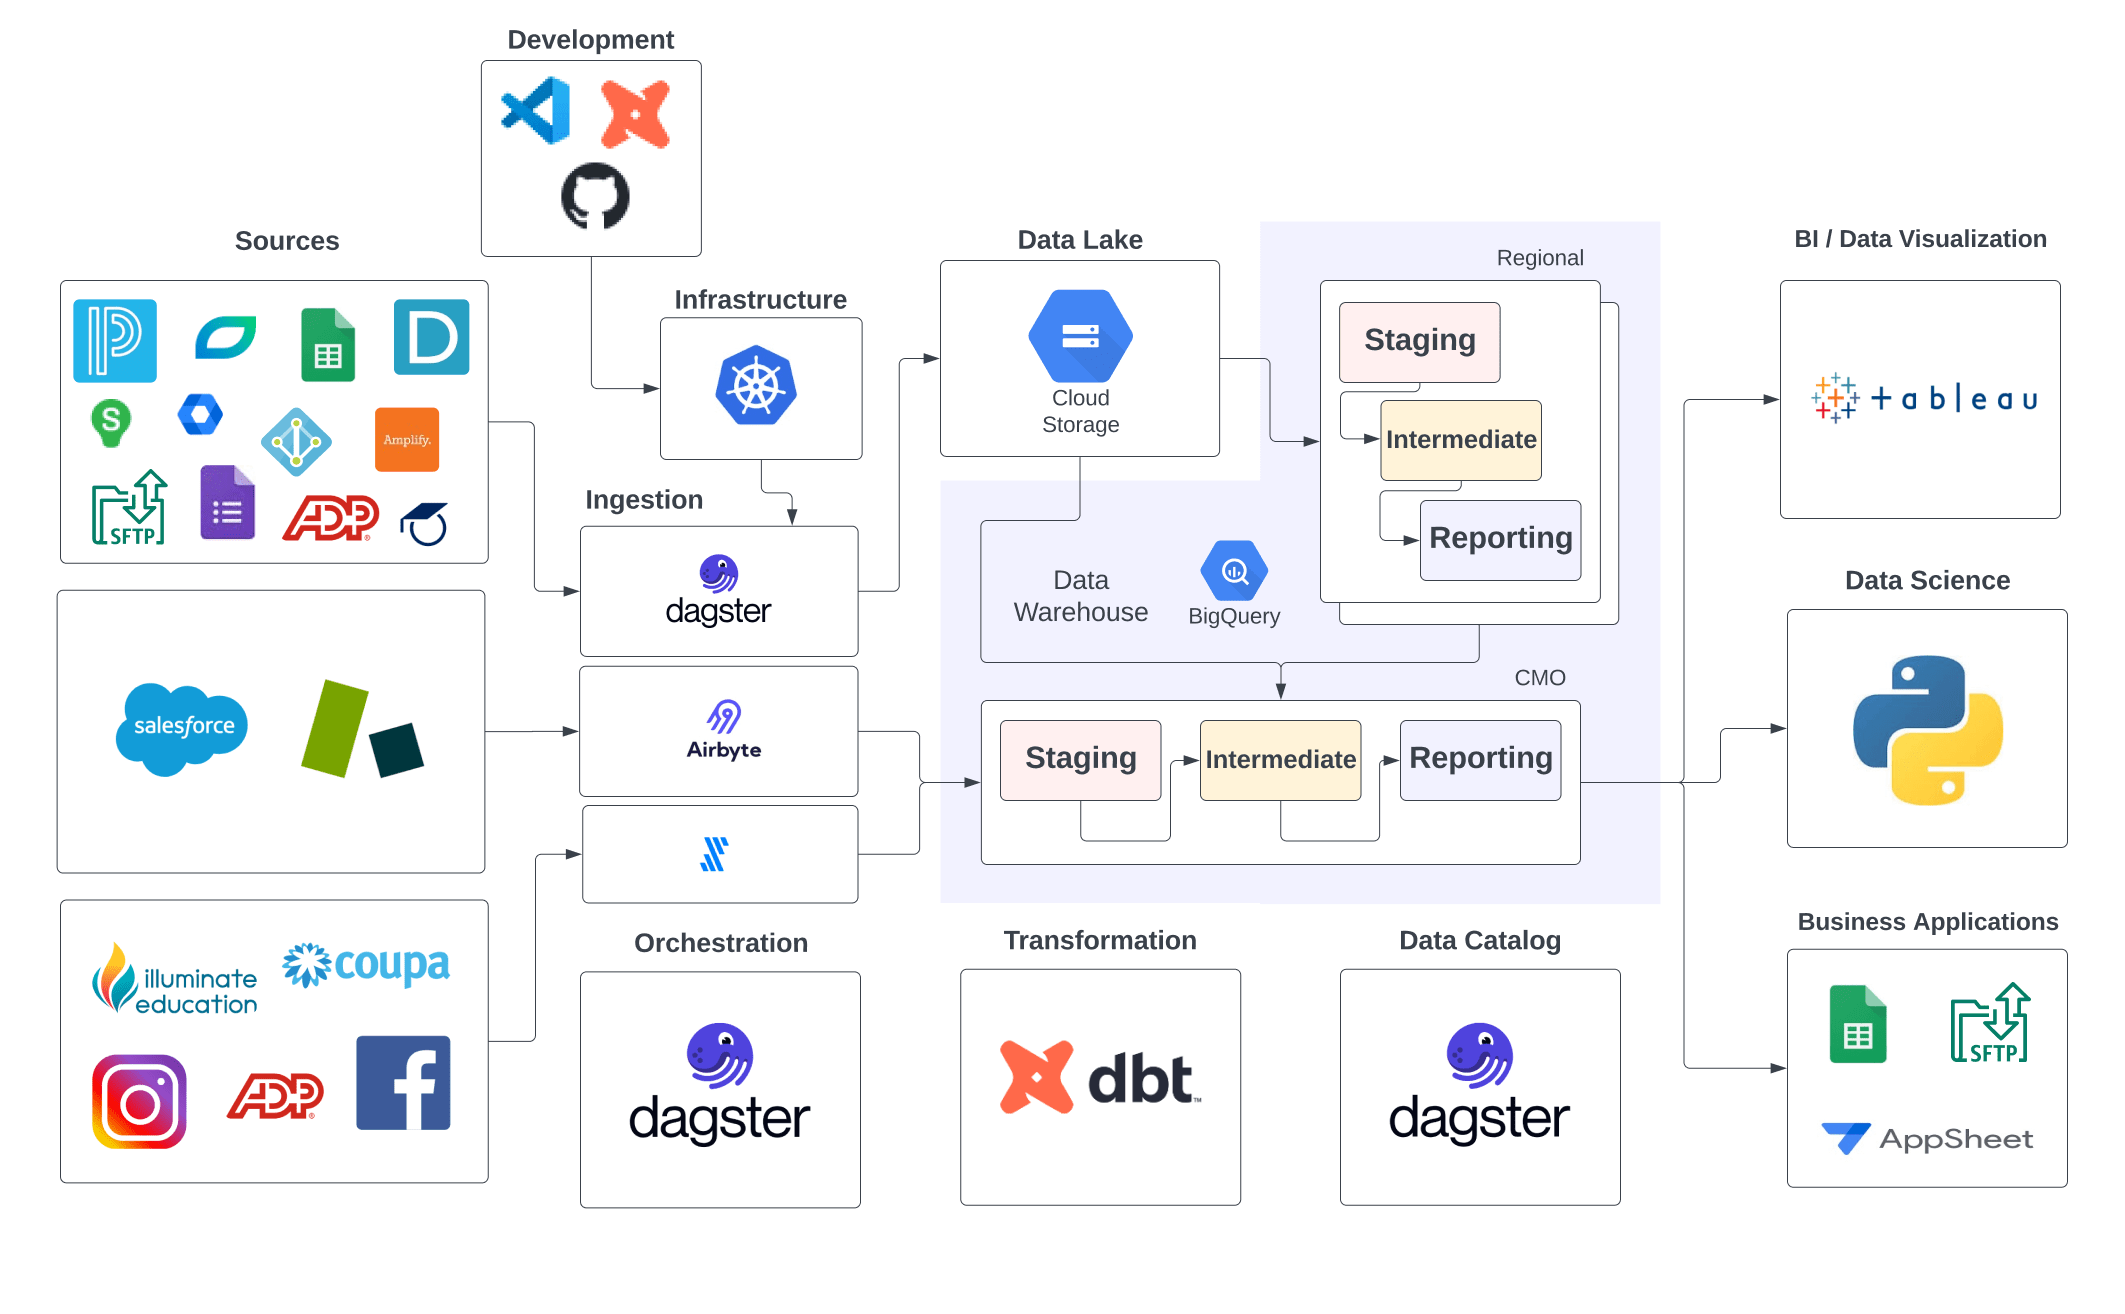Click the Regional label
The image size is (2125, 1314).
coord(1540,258)
